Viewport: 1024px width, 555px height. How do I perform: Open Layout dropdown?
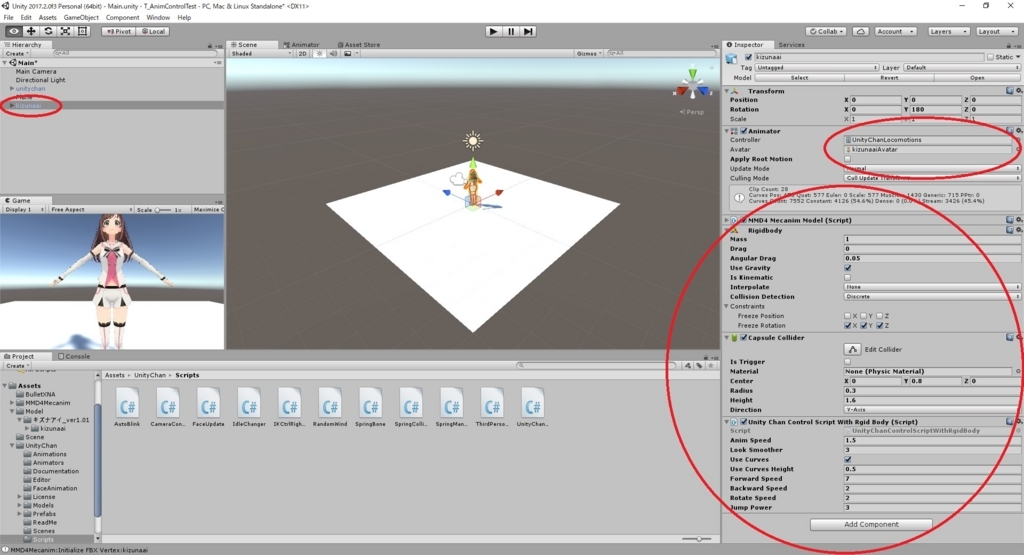(995, 31)
